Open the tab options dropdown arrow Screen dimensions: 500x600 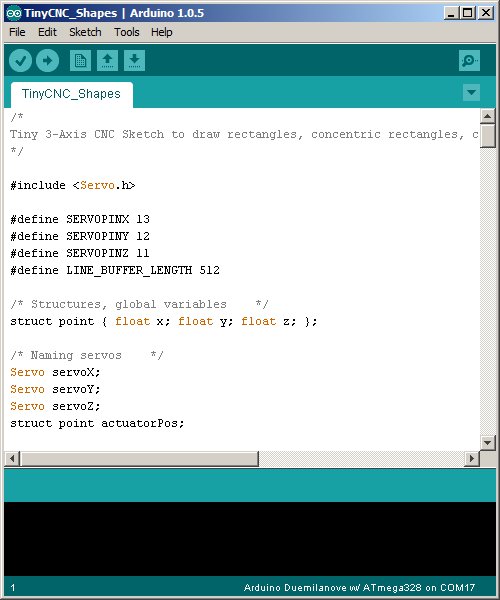471,93
